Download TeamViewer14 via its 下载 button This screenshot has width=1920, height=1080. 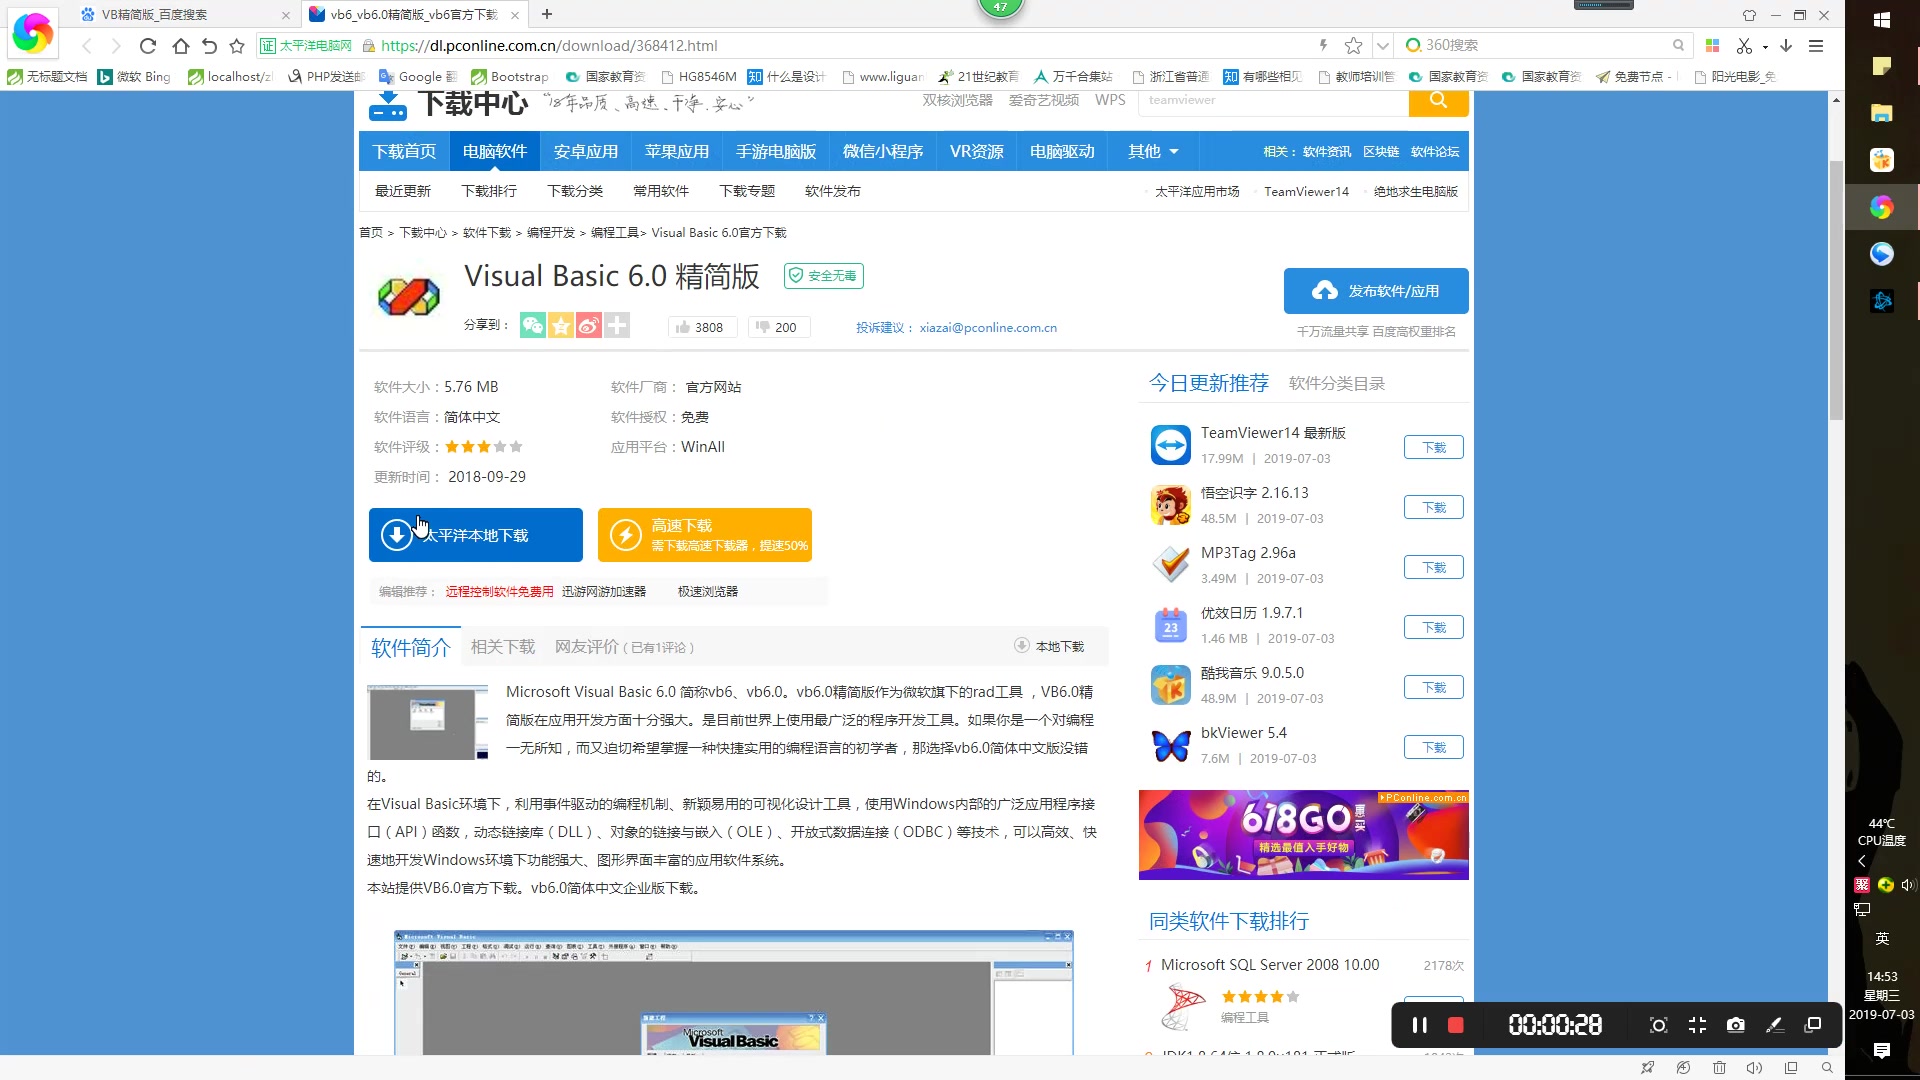[1433, 447]
